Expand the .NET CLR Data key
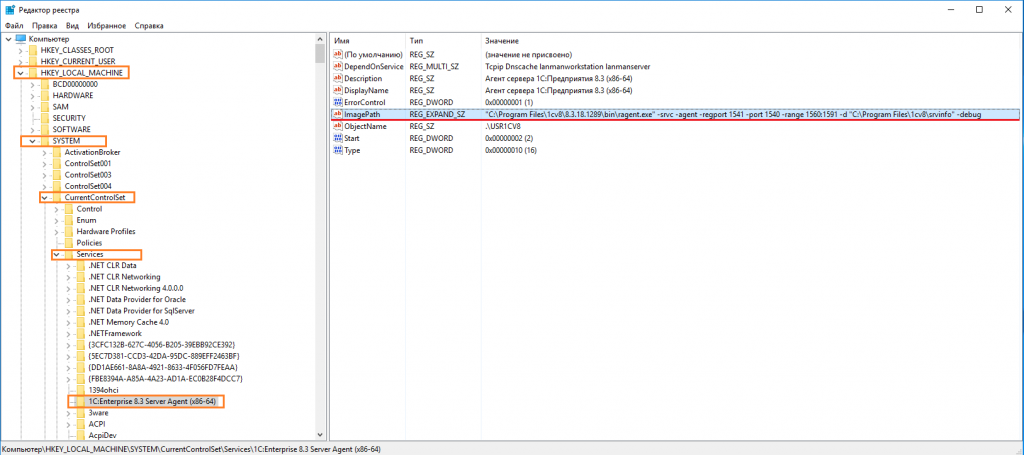Screen dimensions: 1024x455 pyautogui.click(x=67, y=265)
